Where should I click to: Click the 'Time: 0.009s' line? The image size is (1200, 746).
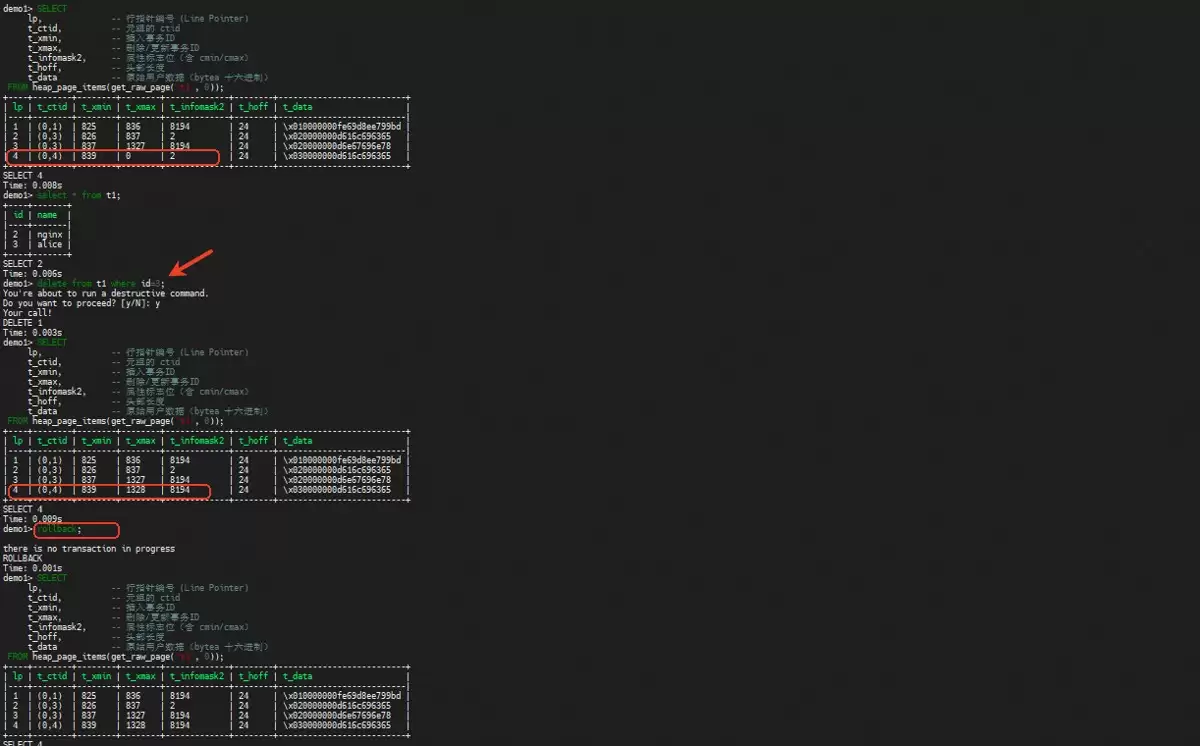33,519
